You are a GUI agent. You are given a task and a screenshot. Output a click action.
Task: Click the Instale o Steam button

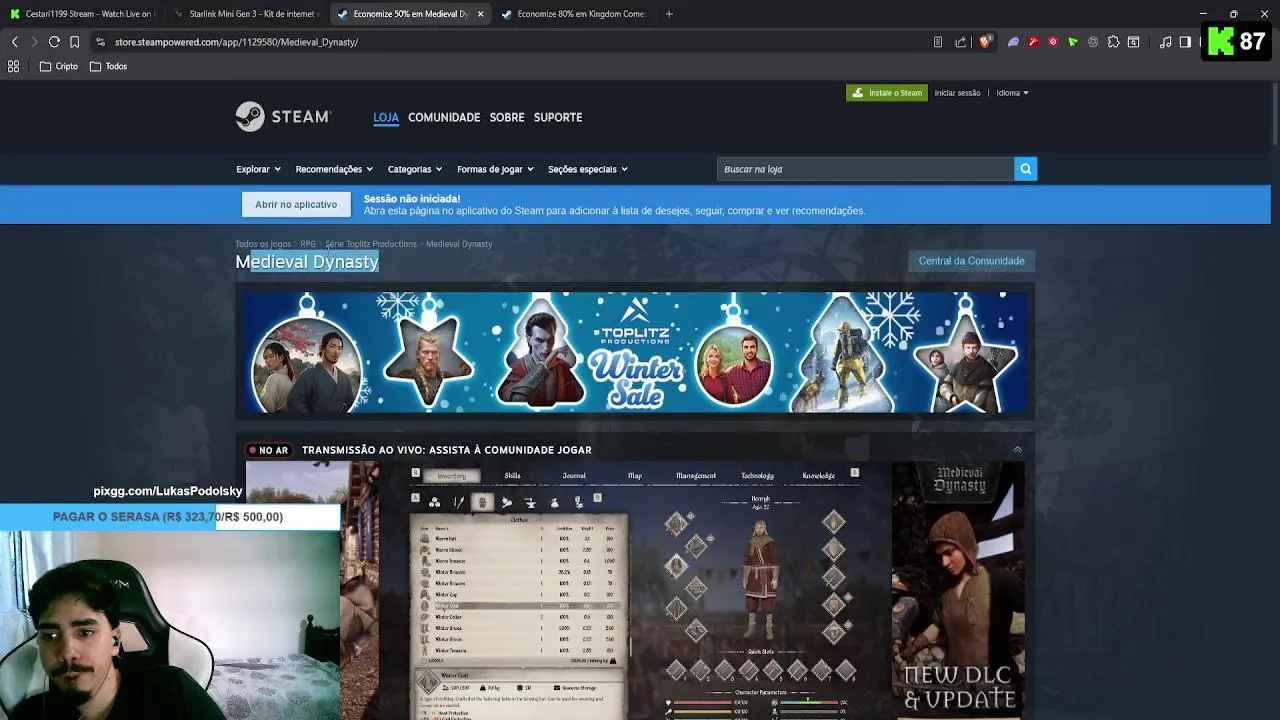coord(887,93)
